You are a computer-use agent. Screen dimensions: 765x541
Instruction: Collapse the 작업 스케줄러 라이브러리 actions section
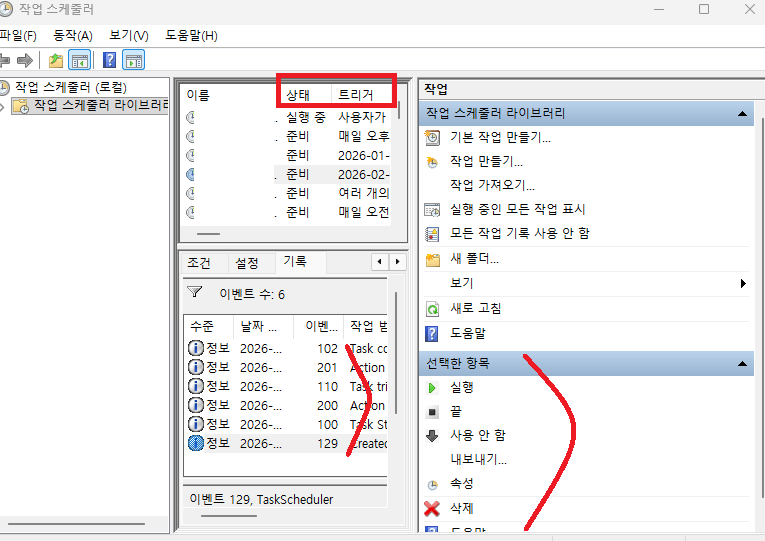click(743, 114)
